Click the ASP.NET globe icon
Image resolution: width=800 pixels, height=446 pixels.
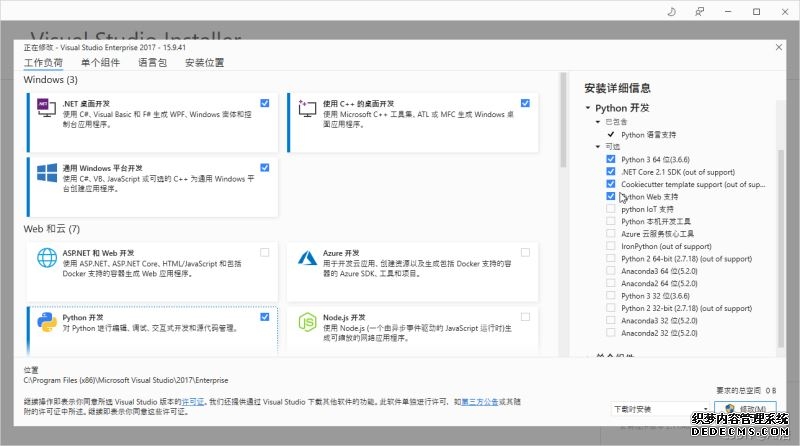47,257
